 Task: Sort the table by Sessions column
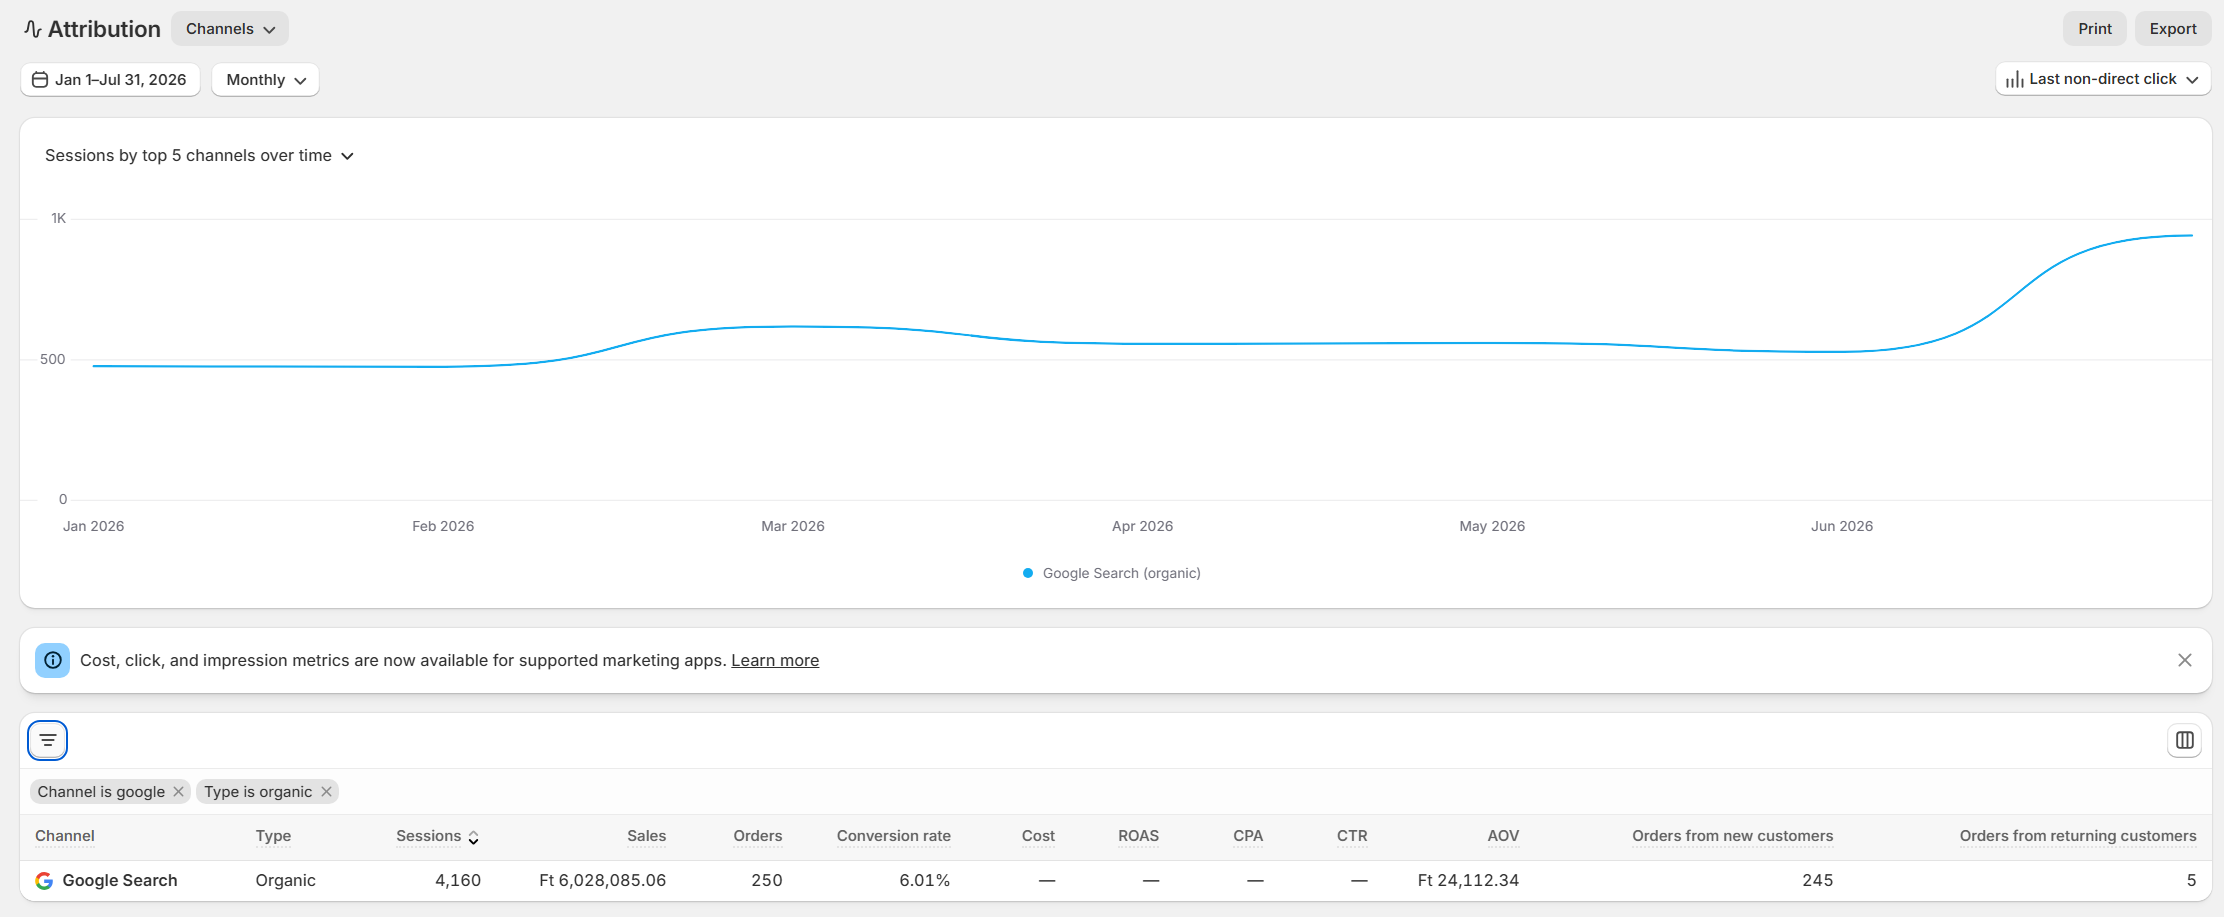pyautogui.click(x=437, y=836)
